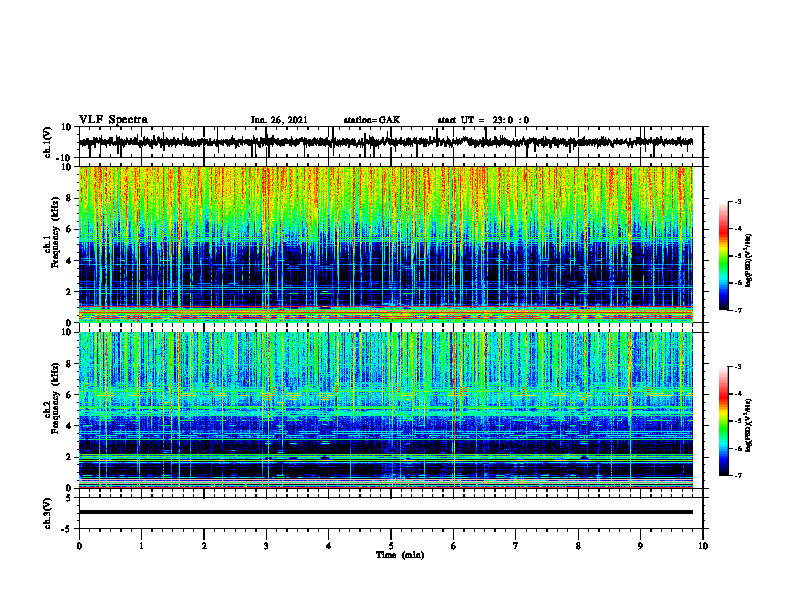Click the "Time (min)" x-axis label

[400, 555]
